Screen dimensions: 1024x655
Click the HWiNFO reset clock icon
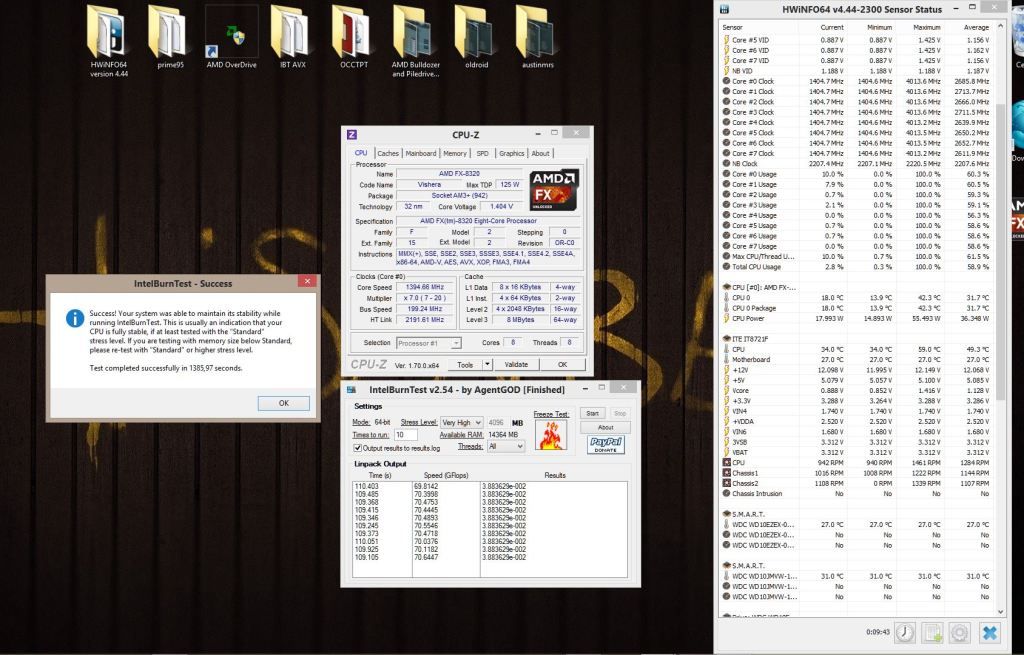(x=904, y=632)
